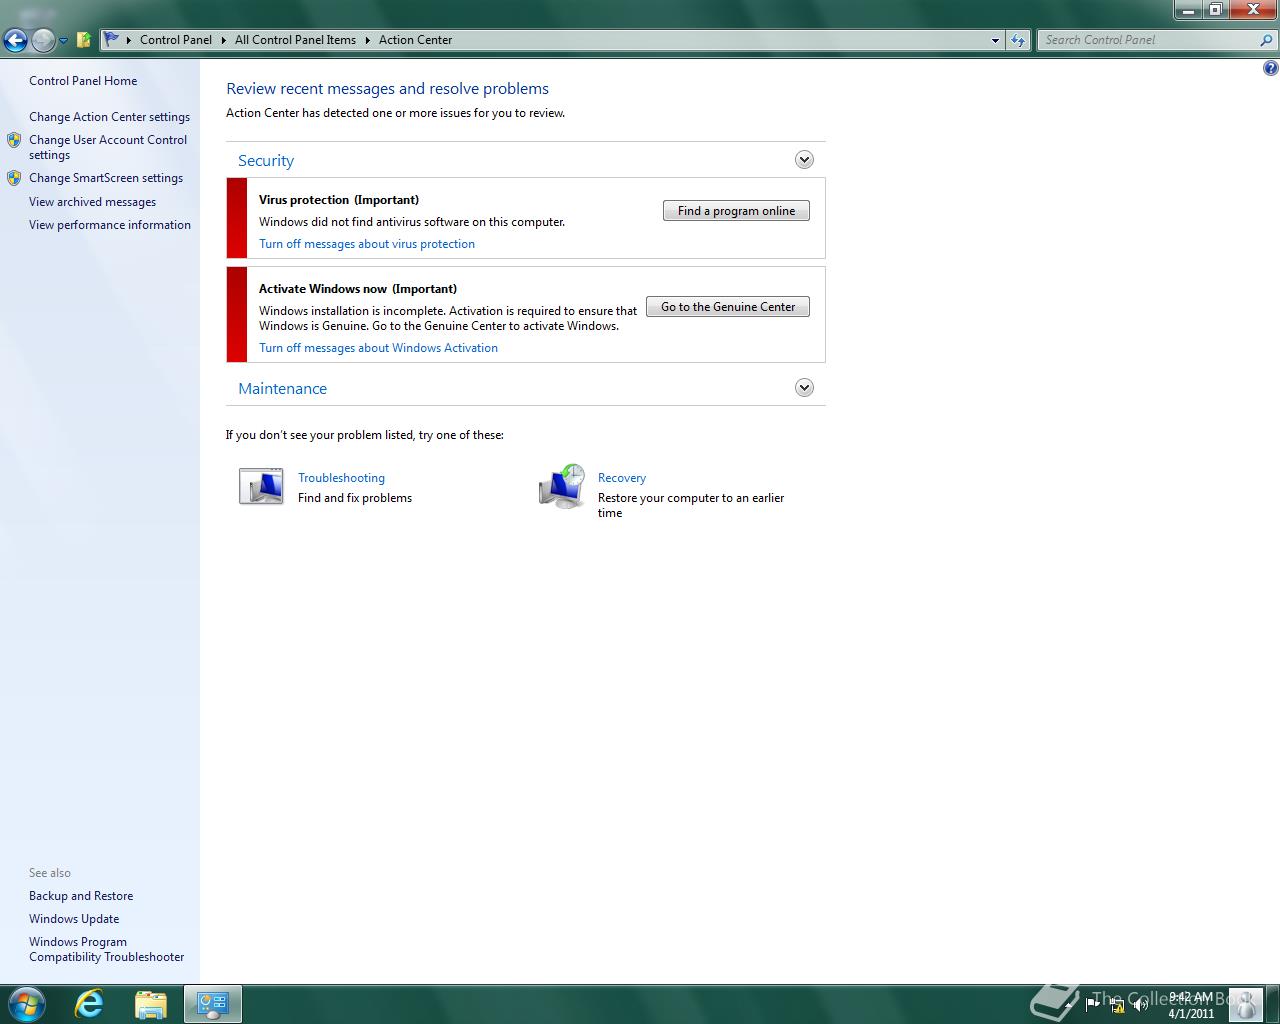Launch Internet Explorer from the taskbar

(90, 1004)
